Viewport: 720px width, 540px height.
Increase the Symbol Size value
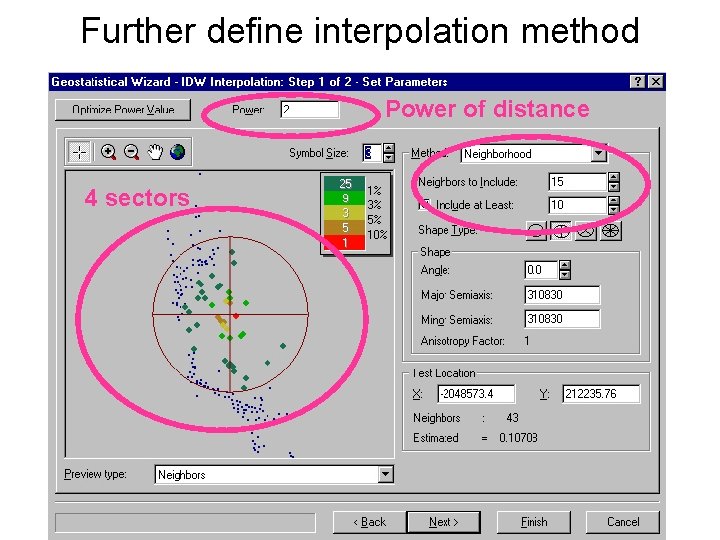pyautogui.click(x=389, y=149)
